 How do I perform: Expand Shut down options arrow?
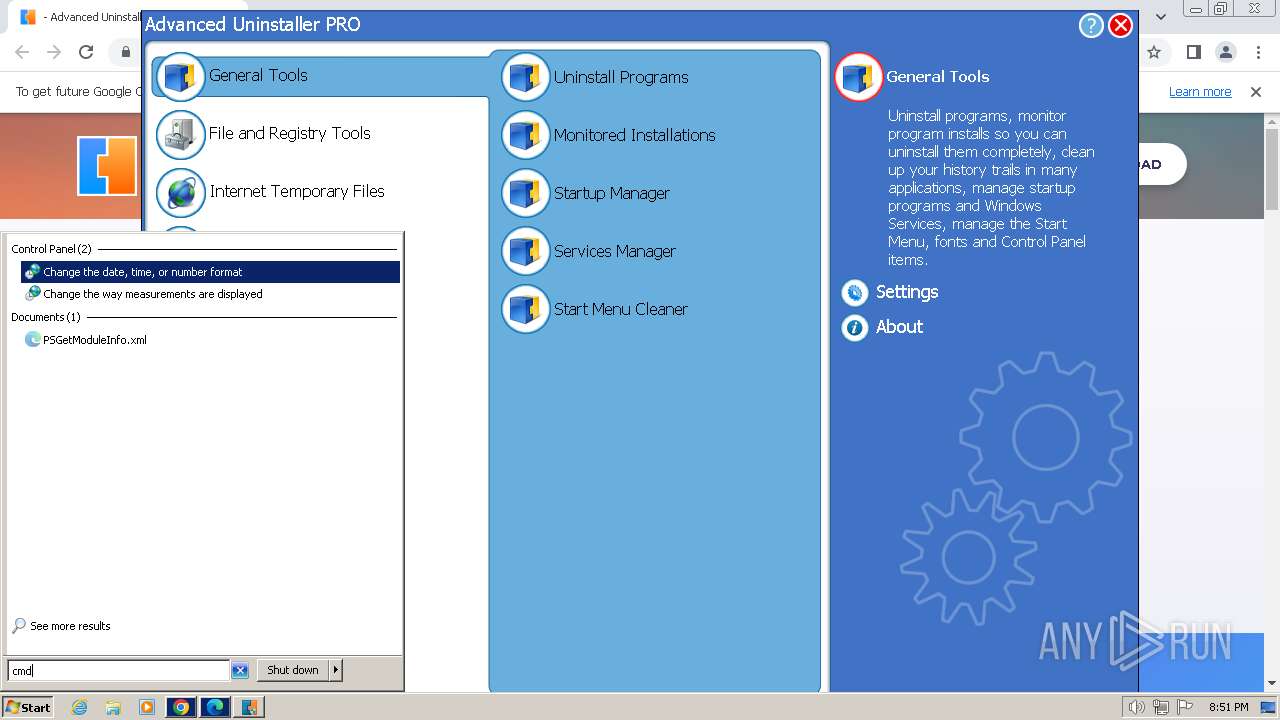(x=336, y=670)
